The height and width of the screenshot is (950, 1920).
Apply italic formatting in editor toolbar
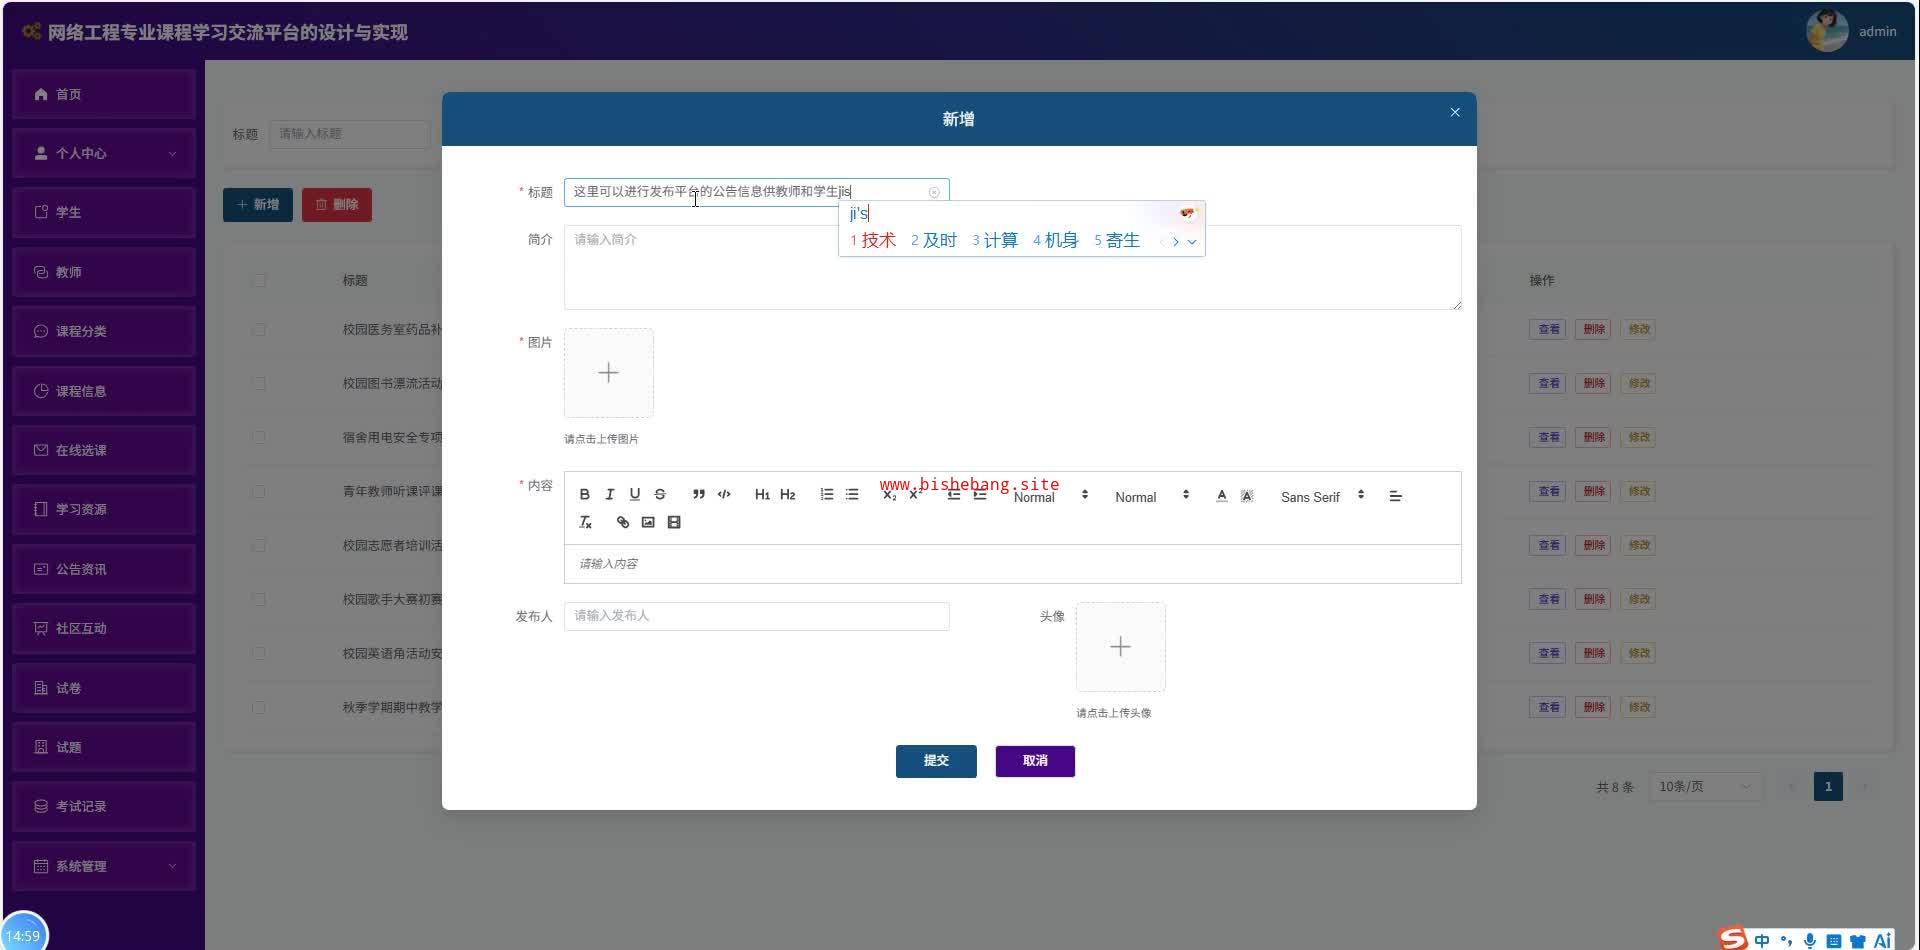[610, 494]
